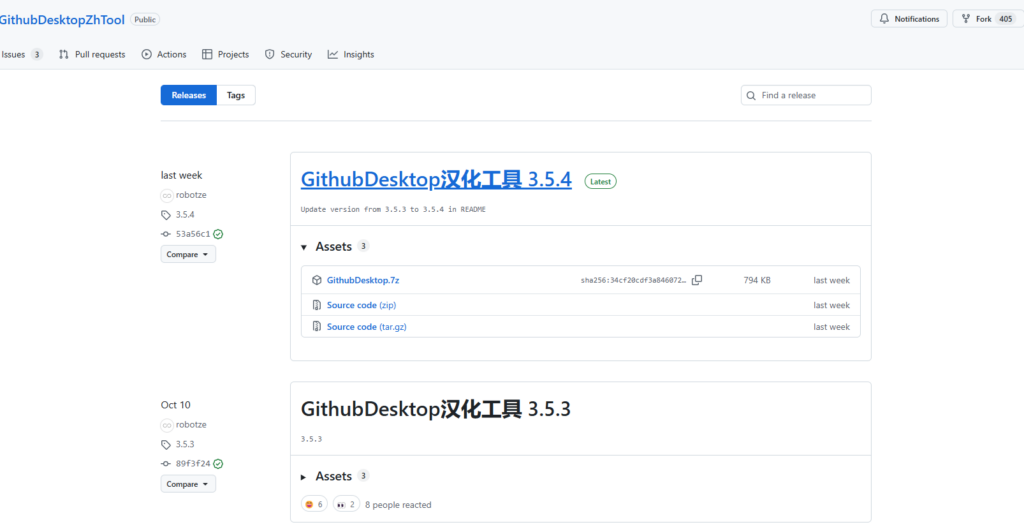Click the Public visibility label
1024x527 pixels.
click(x=145, y=20)
